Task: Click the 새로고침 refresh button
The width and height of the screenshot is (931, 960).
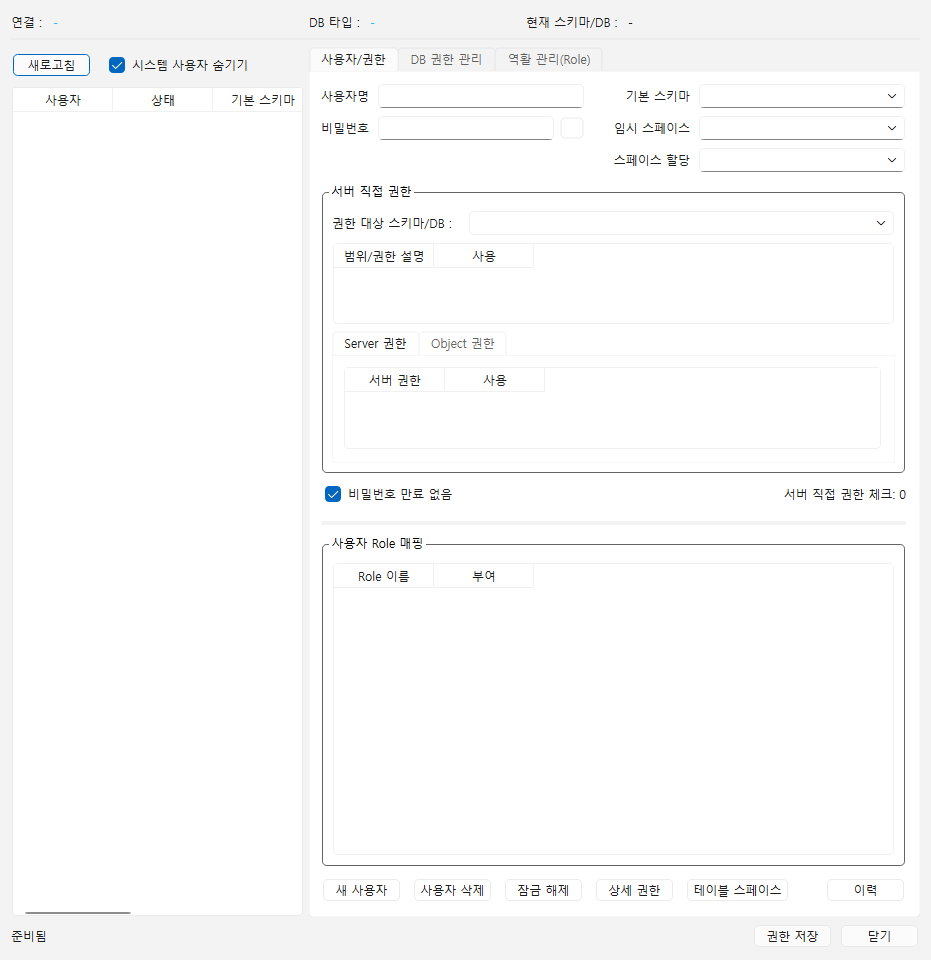Action: 51,65
